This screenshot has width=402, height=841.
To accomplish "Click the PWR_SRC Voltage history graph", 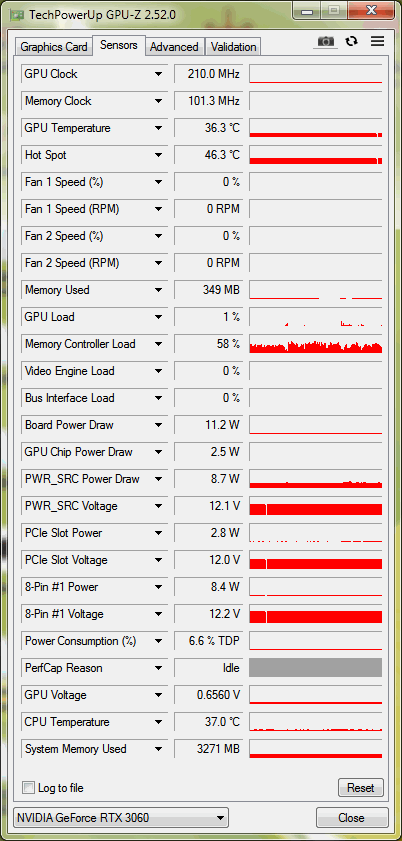I will coord(316,506).
